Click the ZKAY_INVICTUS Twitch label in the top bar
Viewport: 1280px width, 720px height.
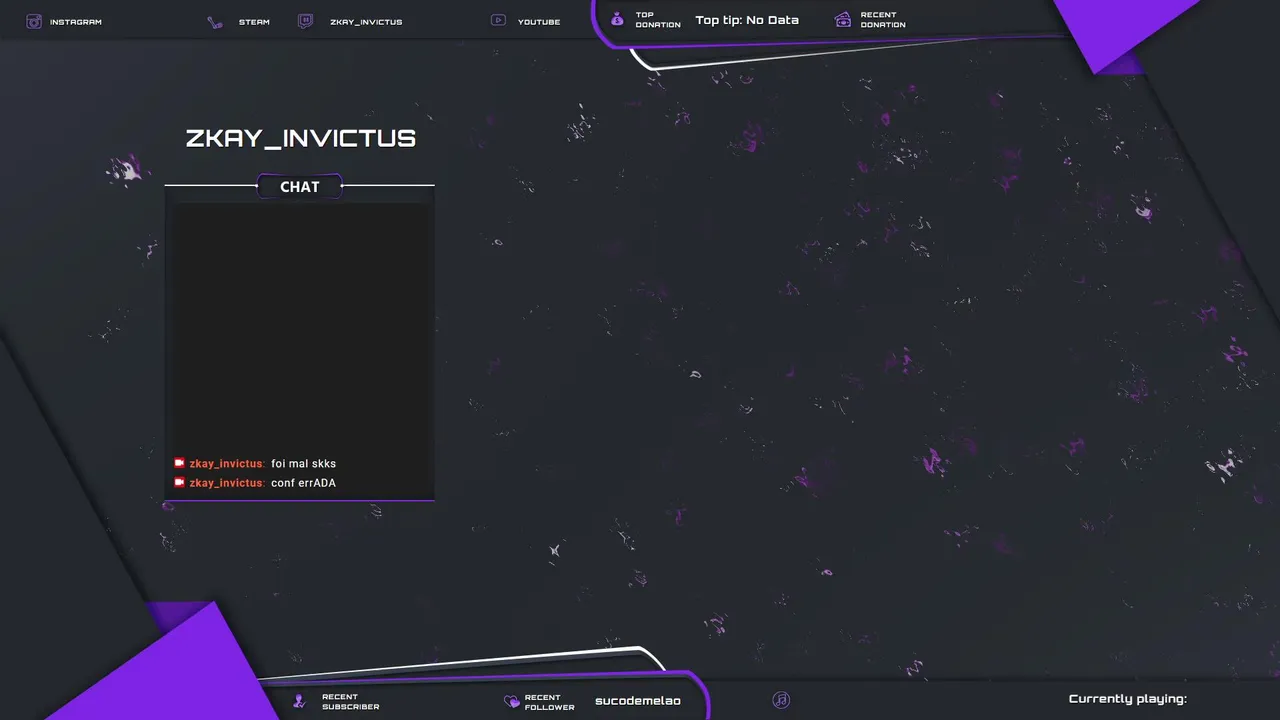pyautogui.click(x=366, y=22)
